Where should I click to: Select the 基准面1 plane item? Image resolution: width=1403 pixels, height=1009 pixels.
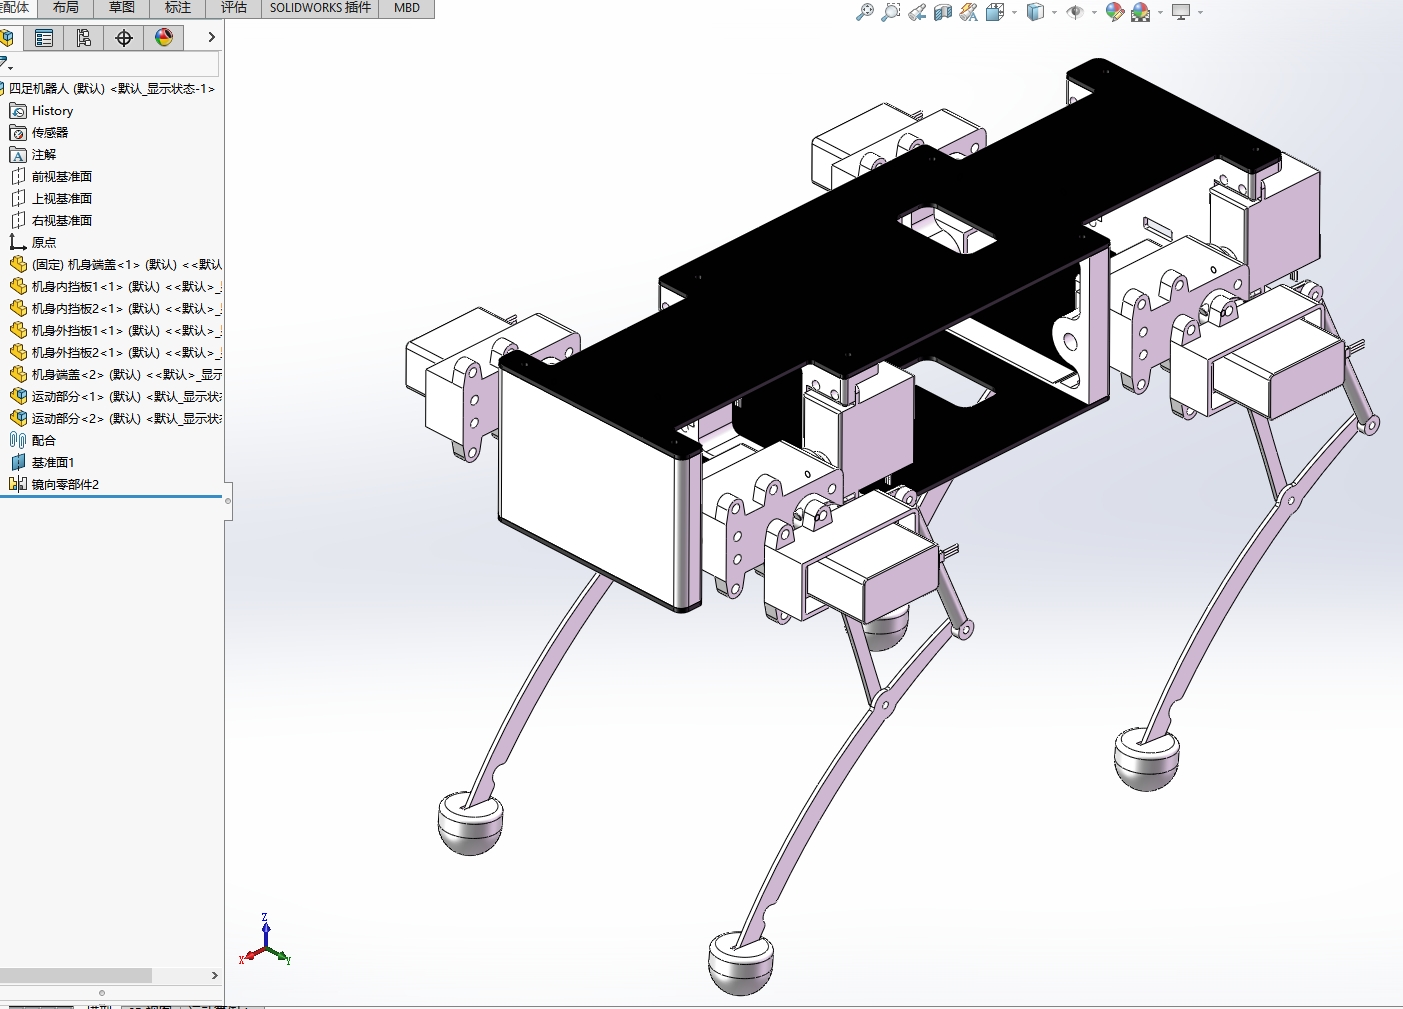tap(52, 463)
